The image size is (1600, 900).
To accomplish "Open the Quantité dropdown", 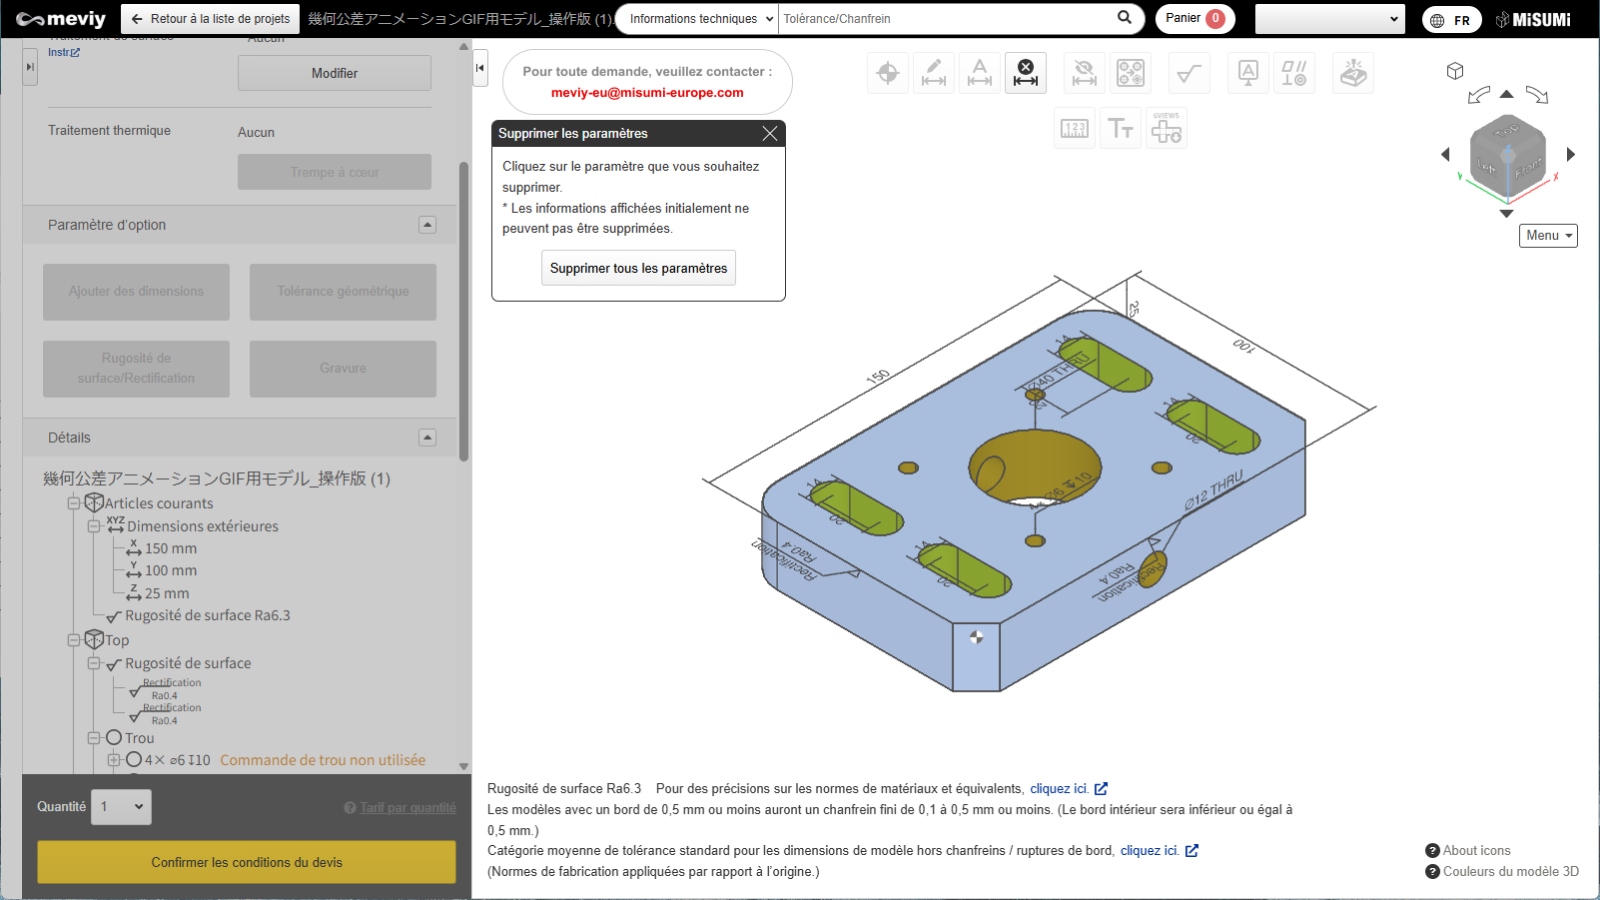I will click(x=121, y=807).
